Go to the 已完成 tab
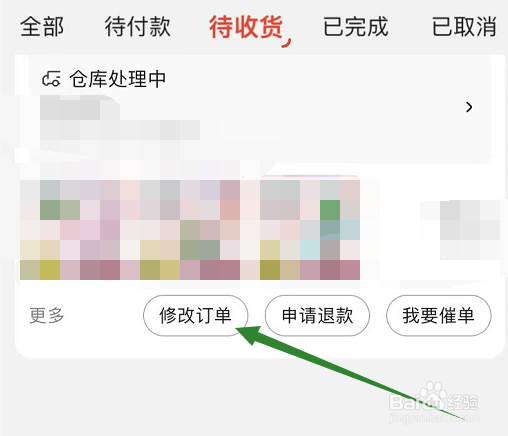 356,27
